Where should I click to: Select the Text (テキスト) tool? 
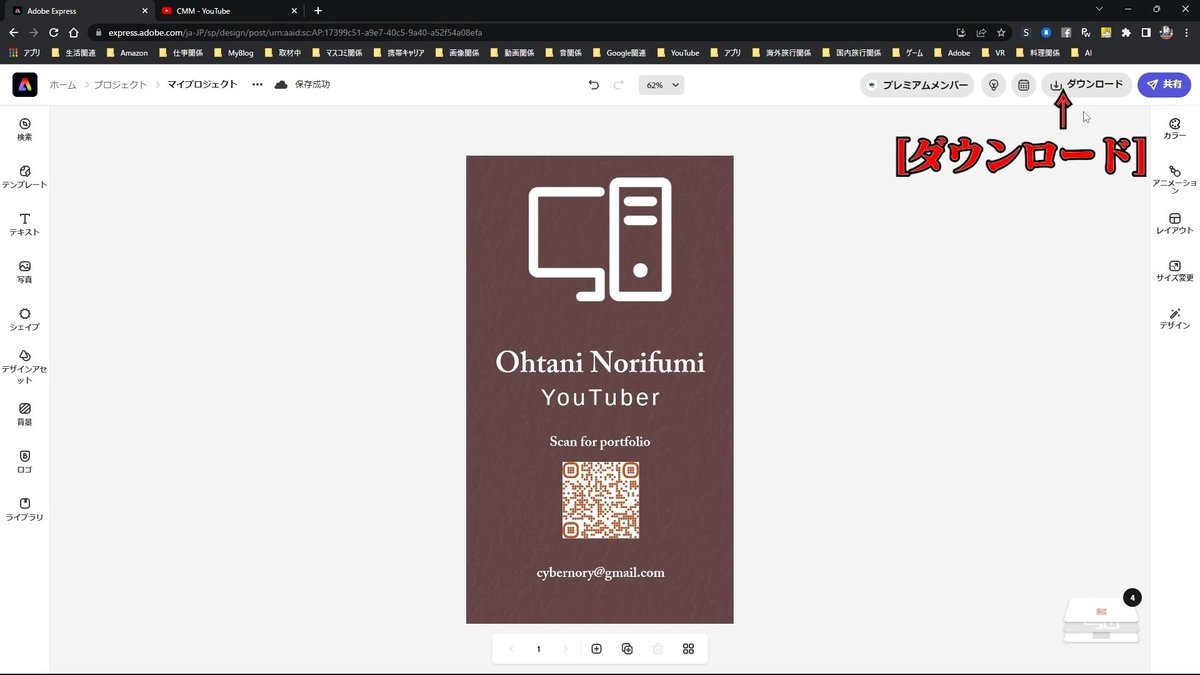25,224
